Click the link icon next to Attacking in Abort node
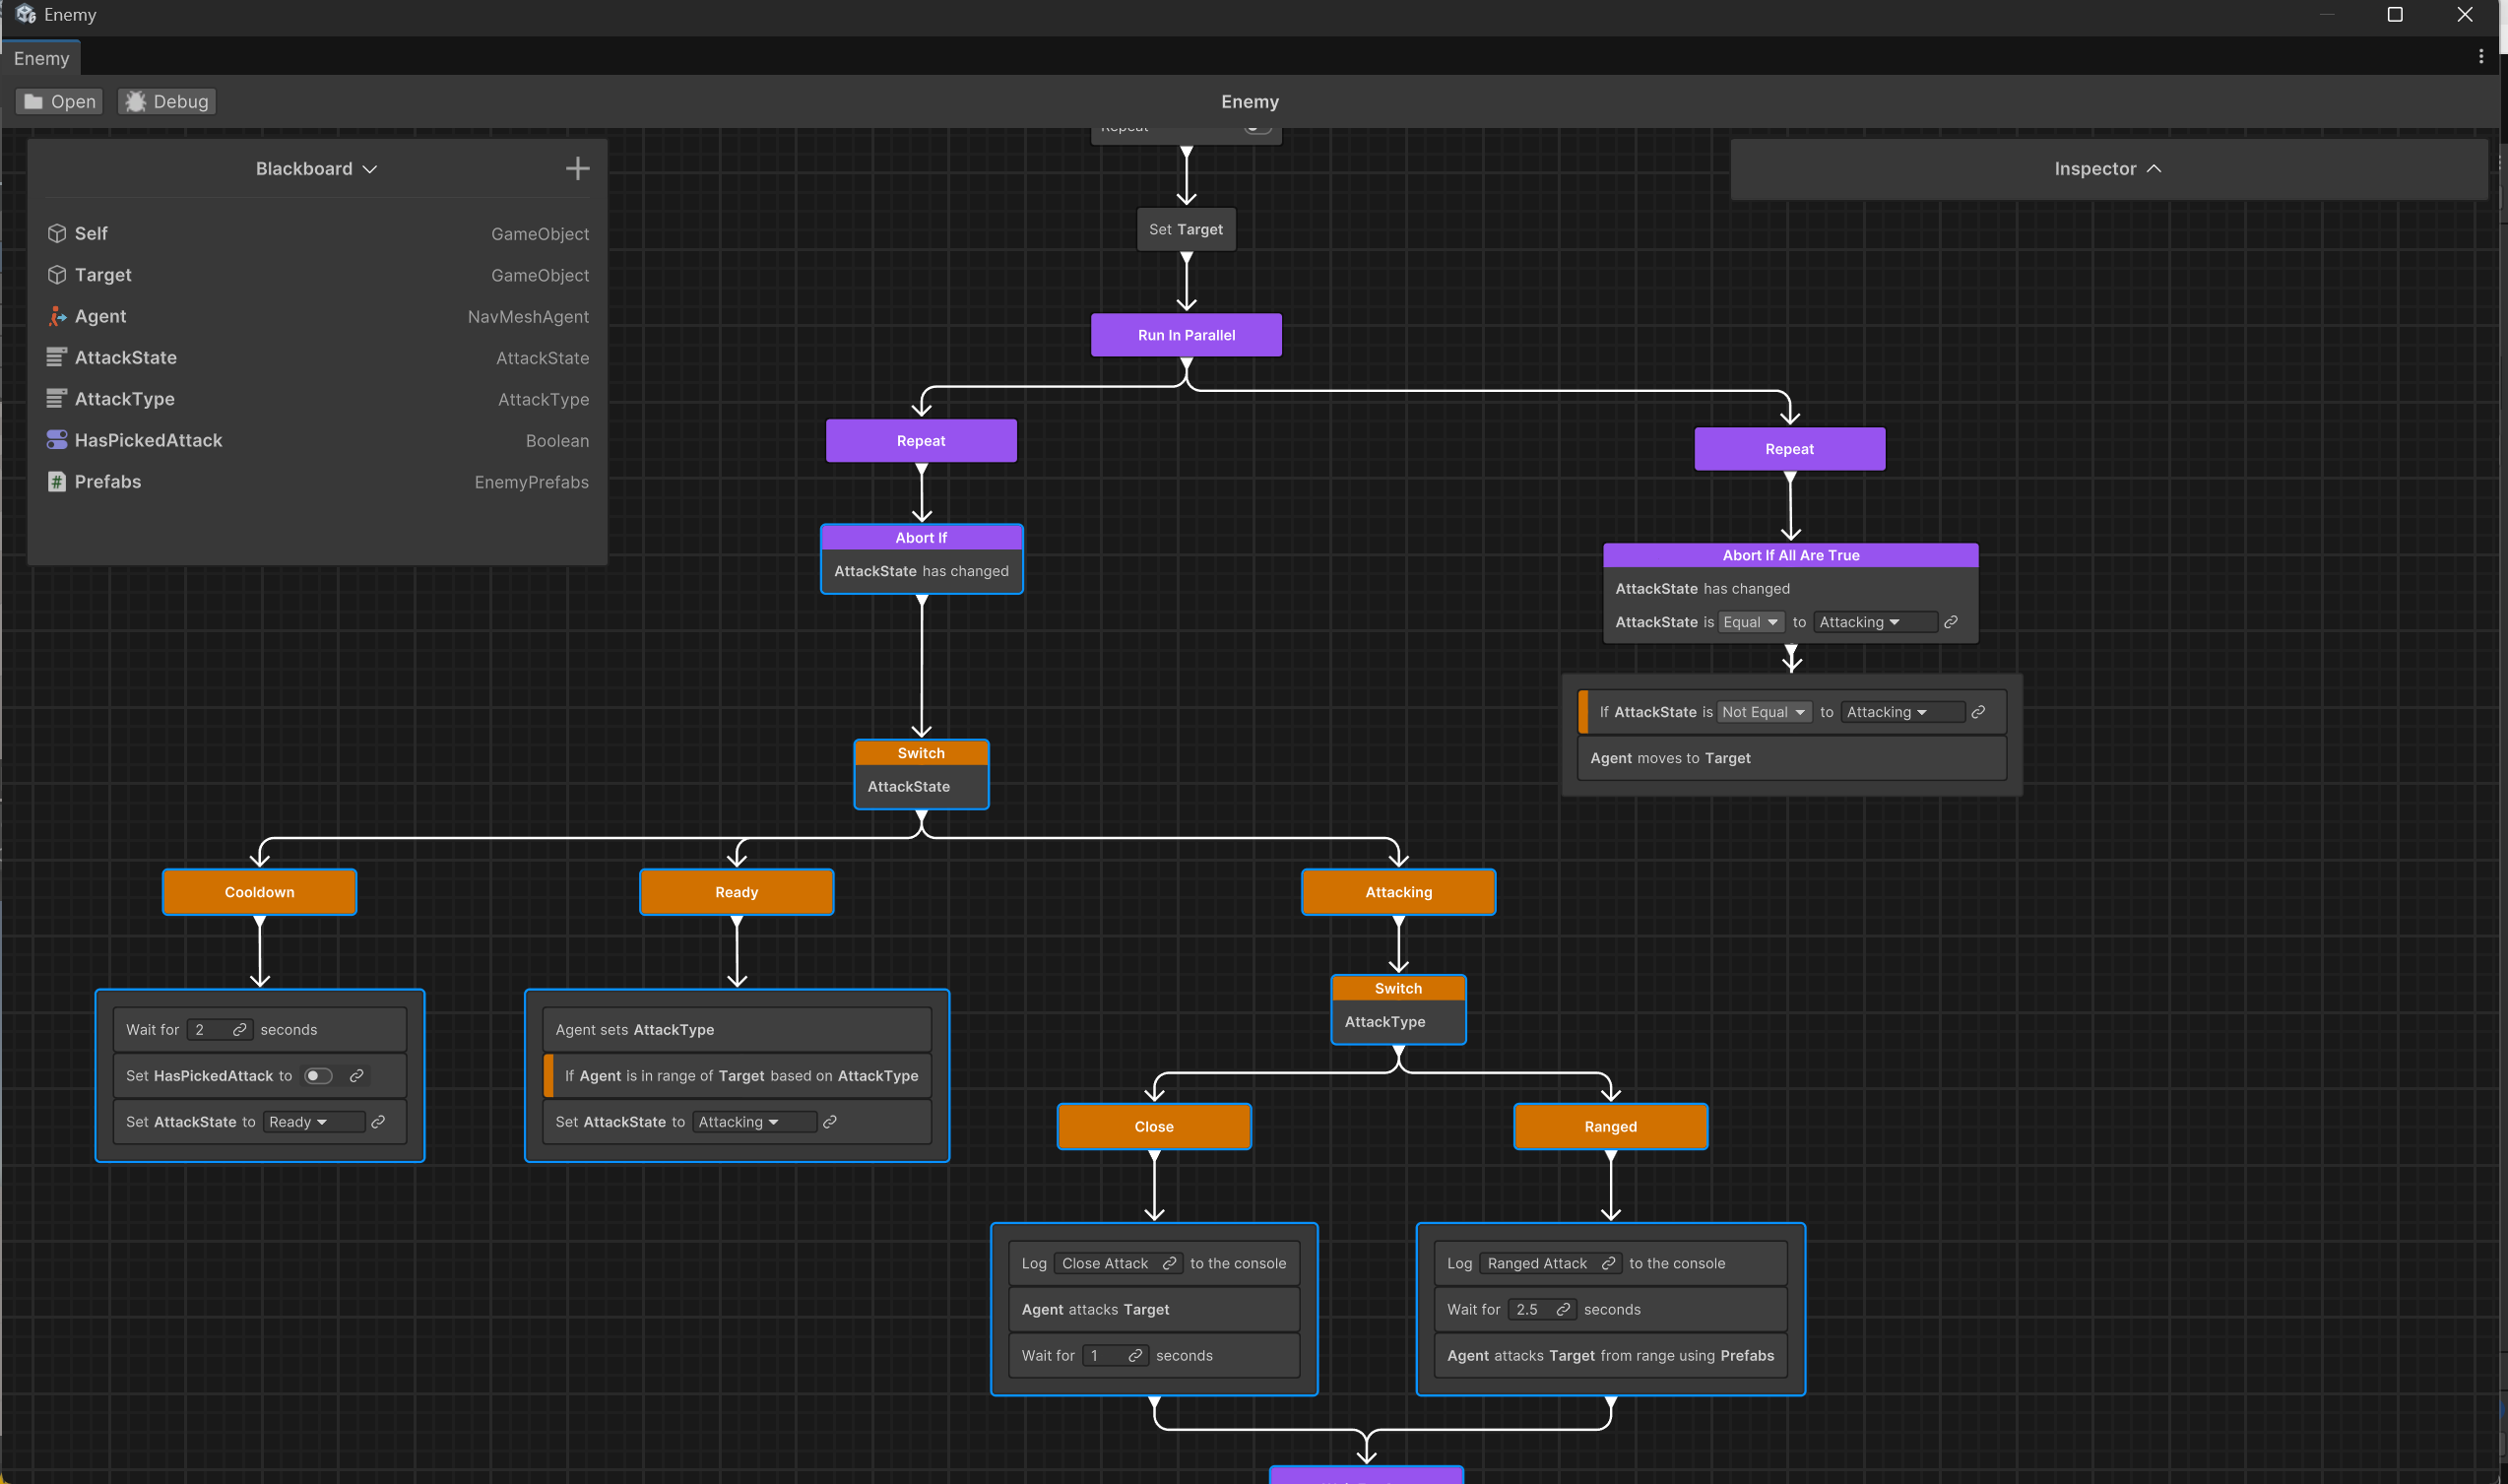2508x1484 pixels. pyautogui.click(x=1950, y=622)
